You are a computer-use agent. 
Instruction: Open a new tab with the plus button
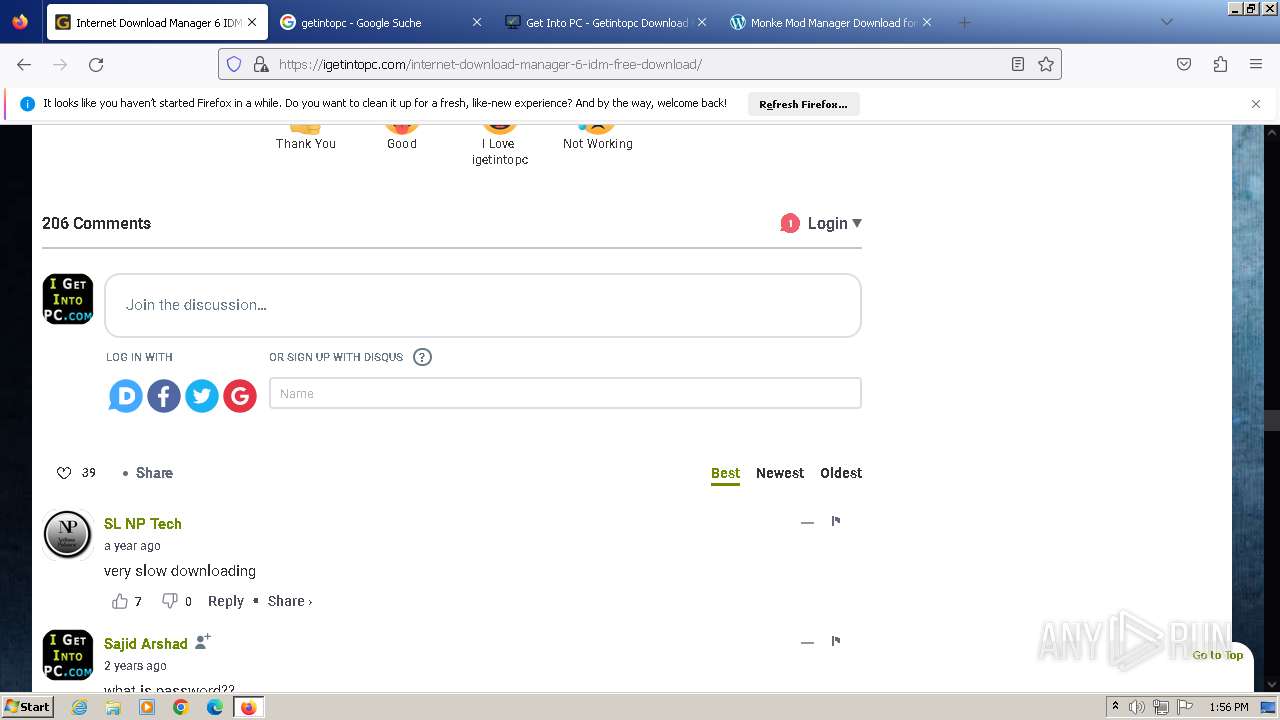point(964,22)
